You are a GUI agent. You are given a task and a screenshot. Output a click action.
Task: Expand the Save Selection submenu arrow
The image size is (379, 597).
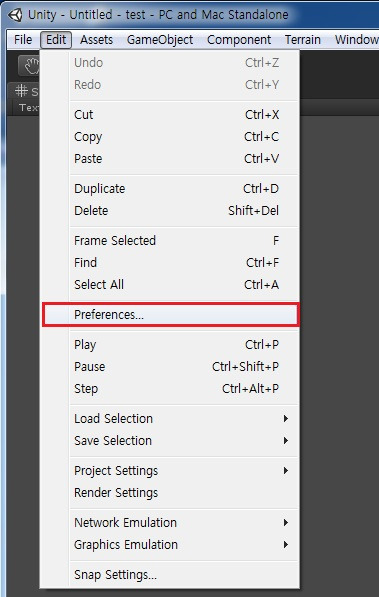click(x=286, y=441)
